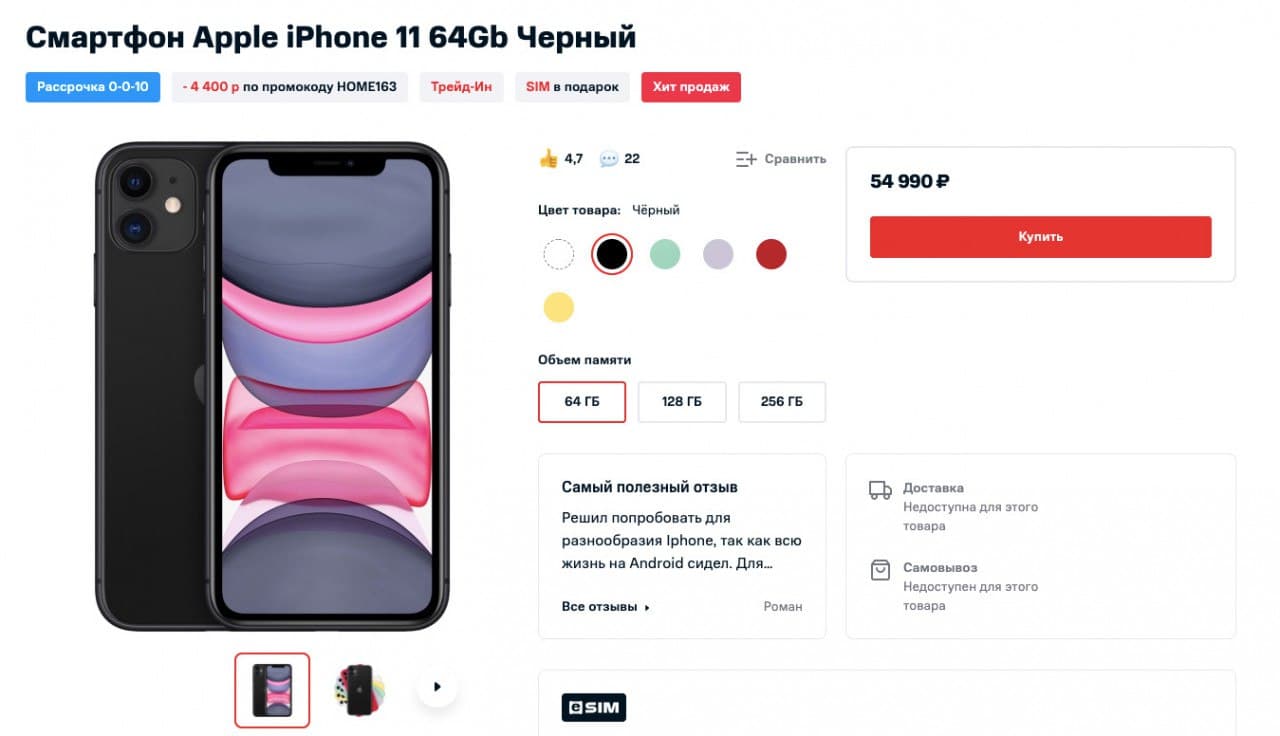
Task: Click the eSIM logo badge
Action: point(593,708)
